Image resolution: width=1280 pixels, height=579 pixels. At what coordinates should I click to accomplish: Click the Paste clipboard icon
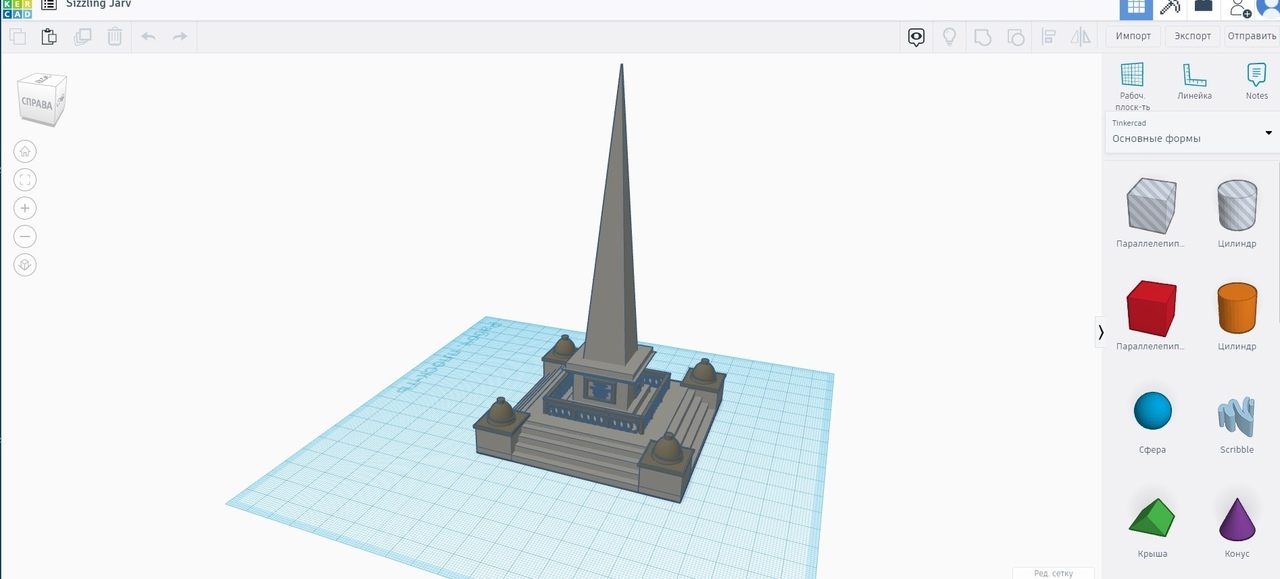[x=49, y=37]
